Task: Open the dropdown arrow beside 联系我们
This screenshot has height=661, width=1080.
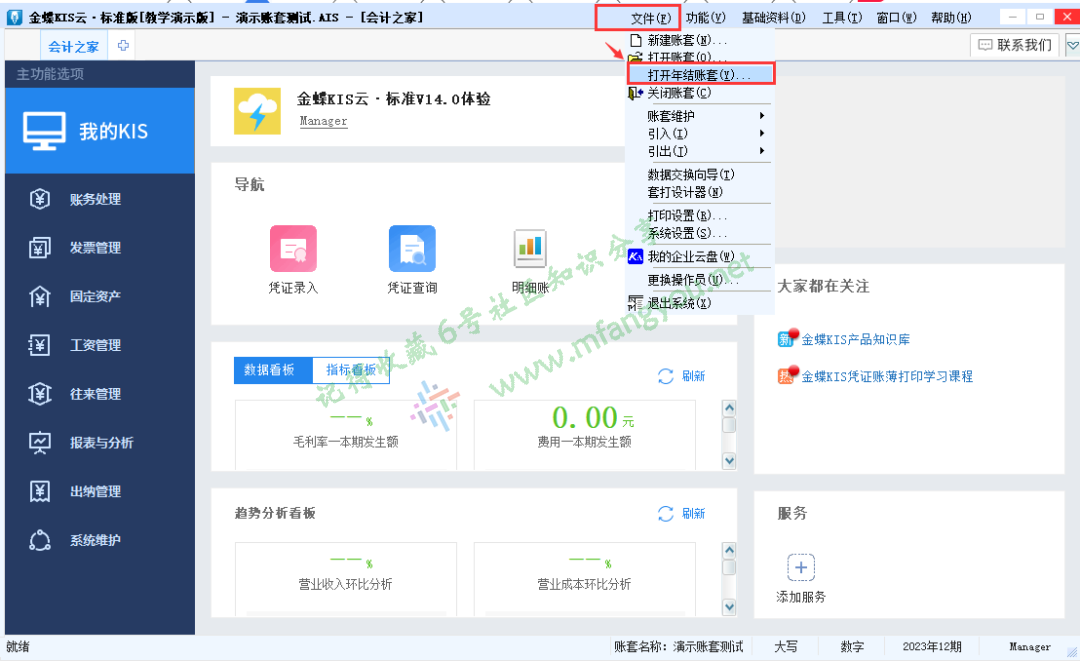Action: (1072, 45)
